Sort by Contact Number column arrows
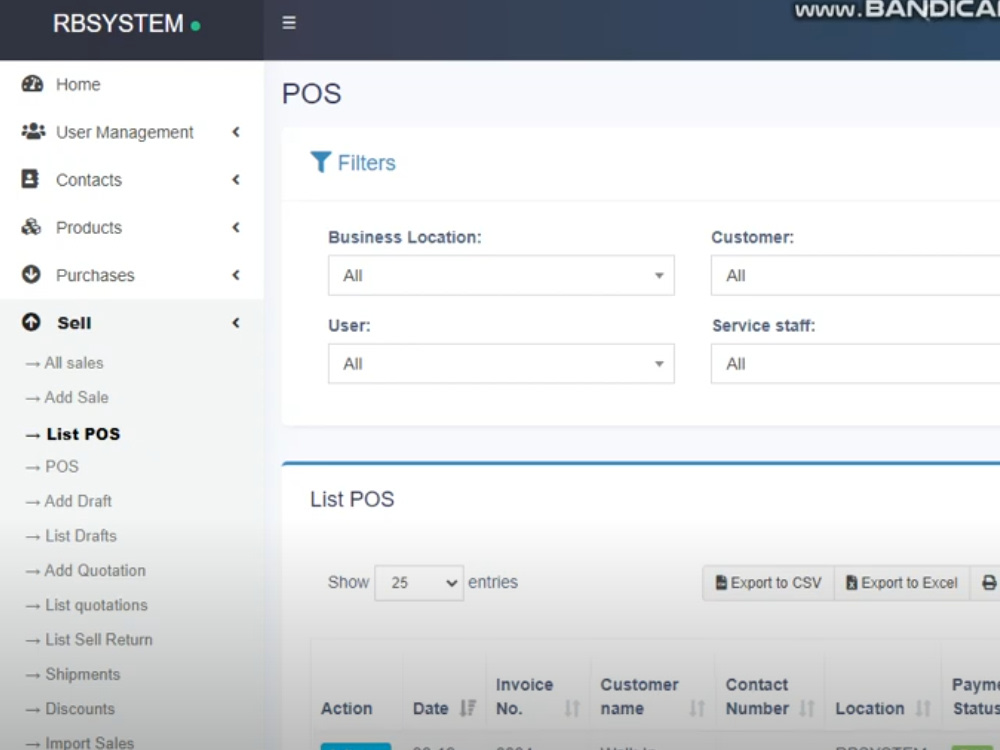1000x750 pixels. [807, 708]
